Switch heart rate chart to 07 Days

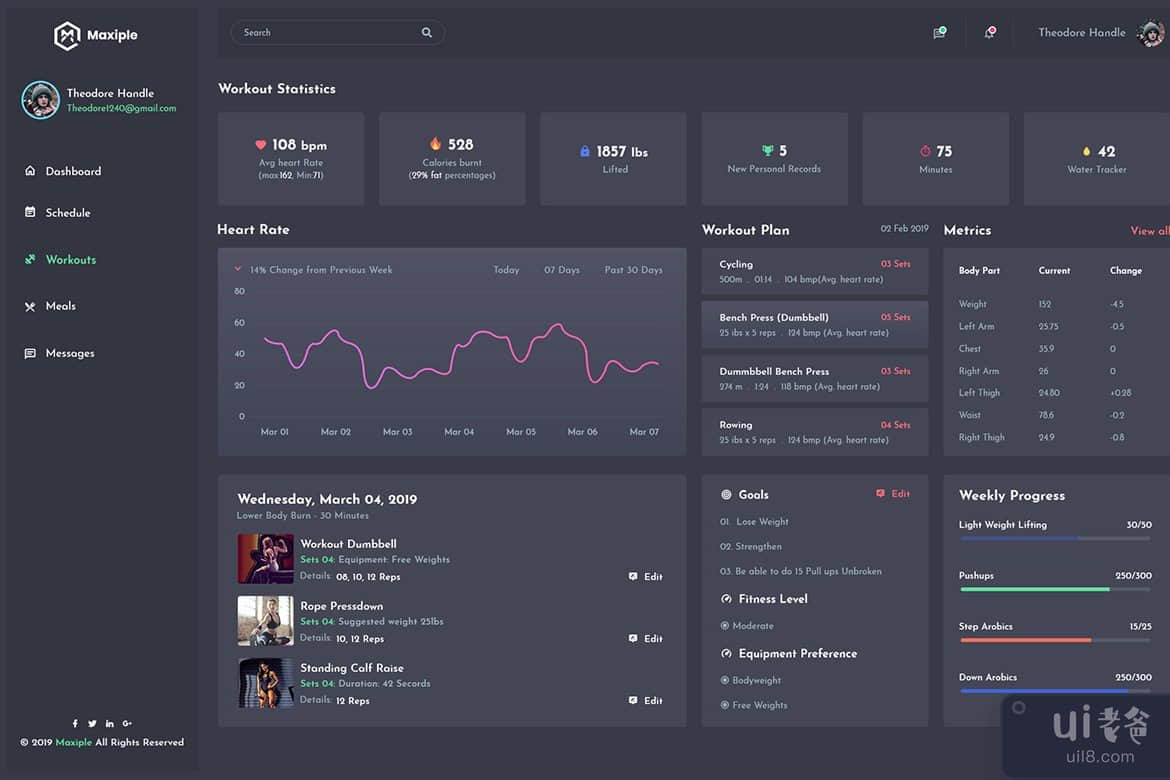[x=561, y=270]
